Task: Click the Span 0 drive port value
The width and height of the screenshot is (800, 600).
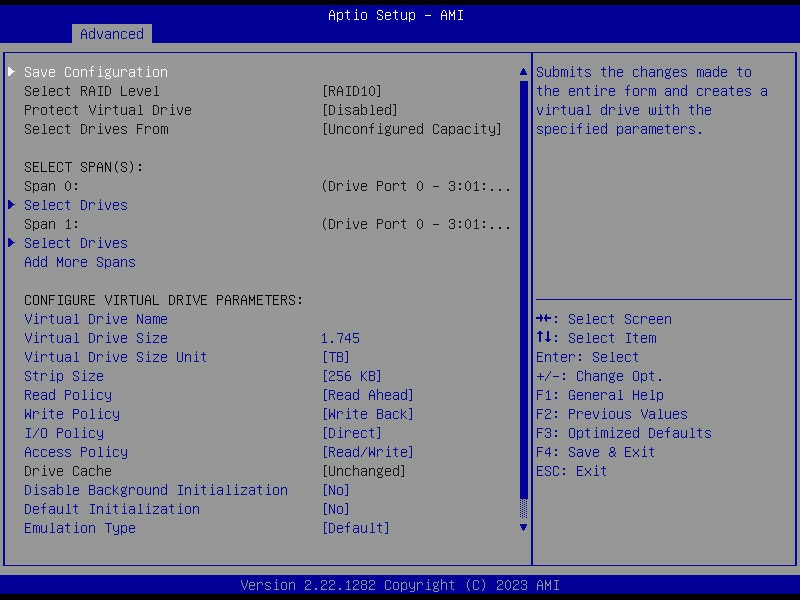Action: coord(416,186)
